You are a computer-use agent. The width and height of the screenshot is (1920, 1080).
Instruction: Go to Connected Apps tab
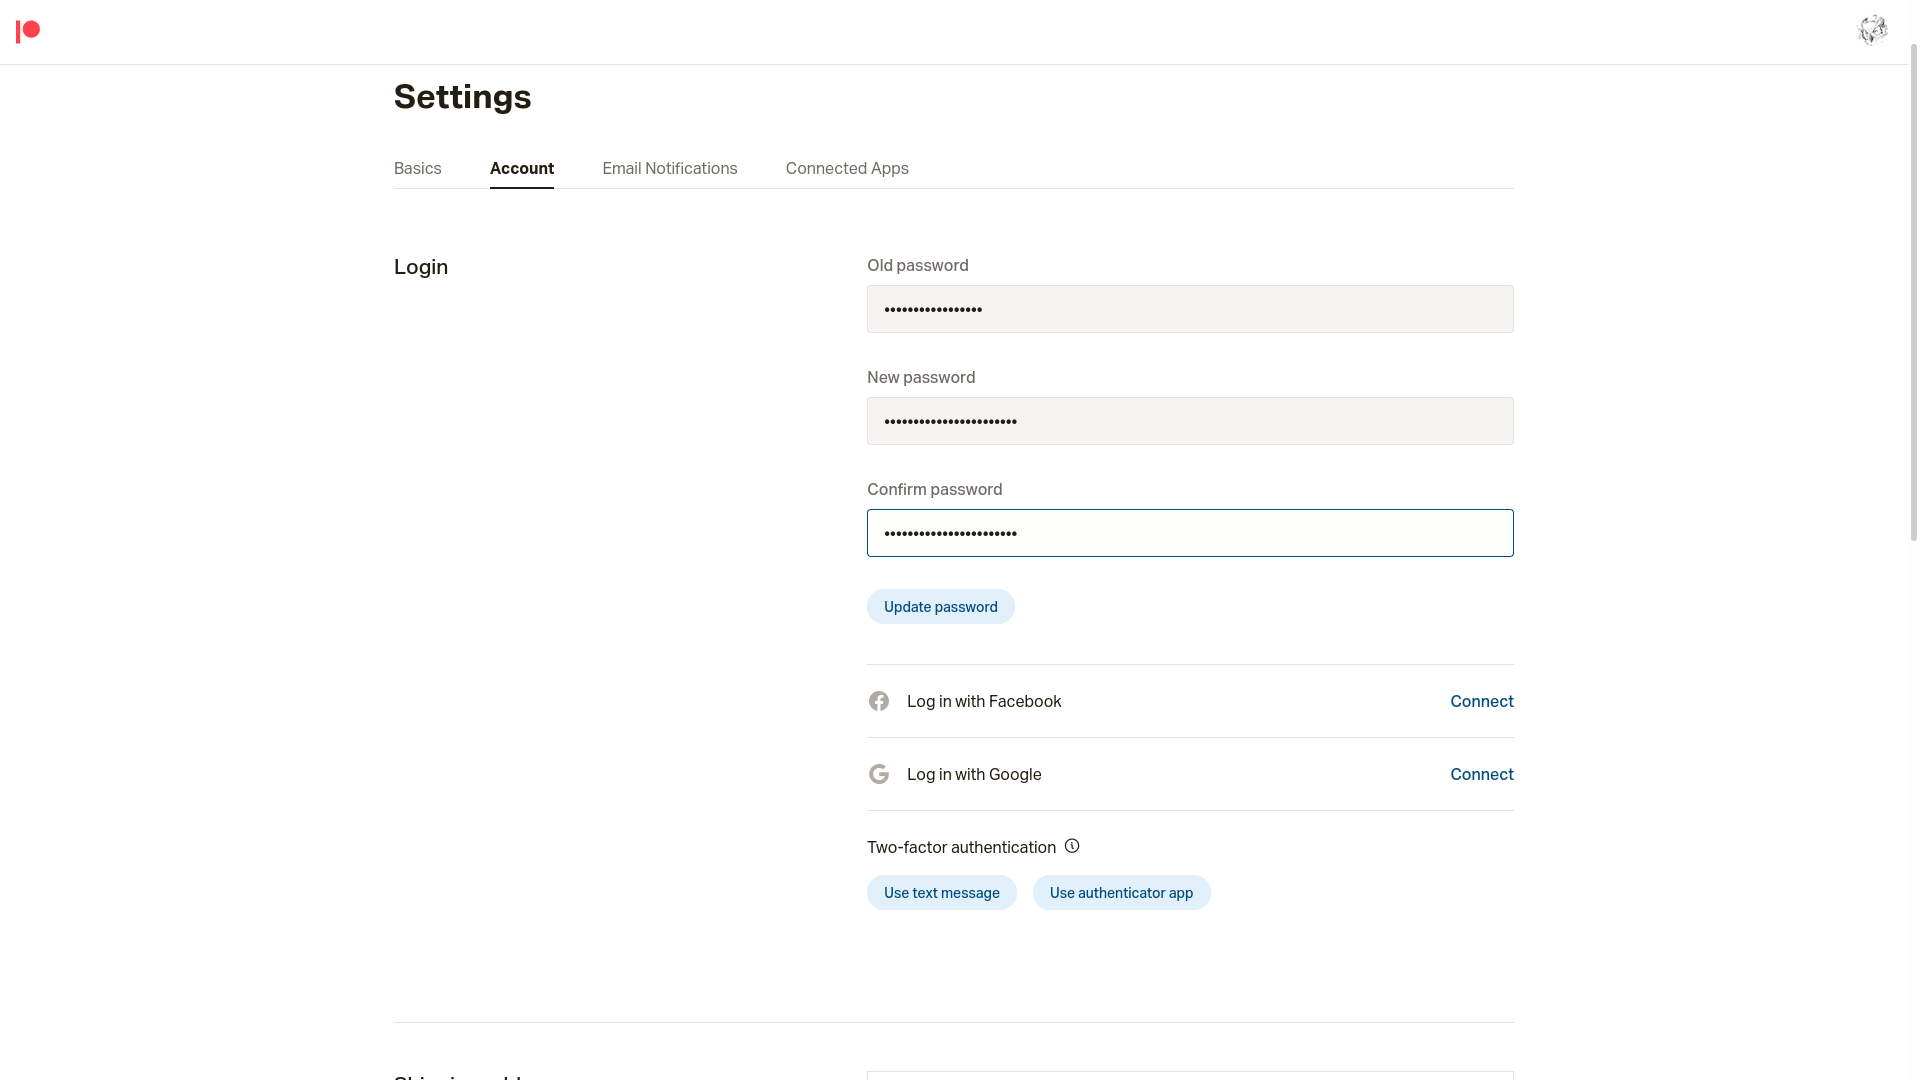point(847,168)
